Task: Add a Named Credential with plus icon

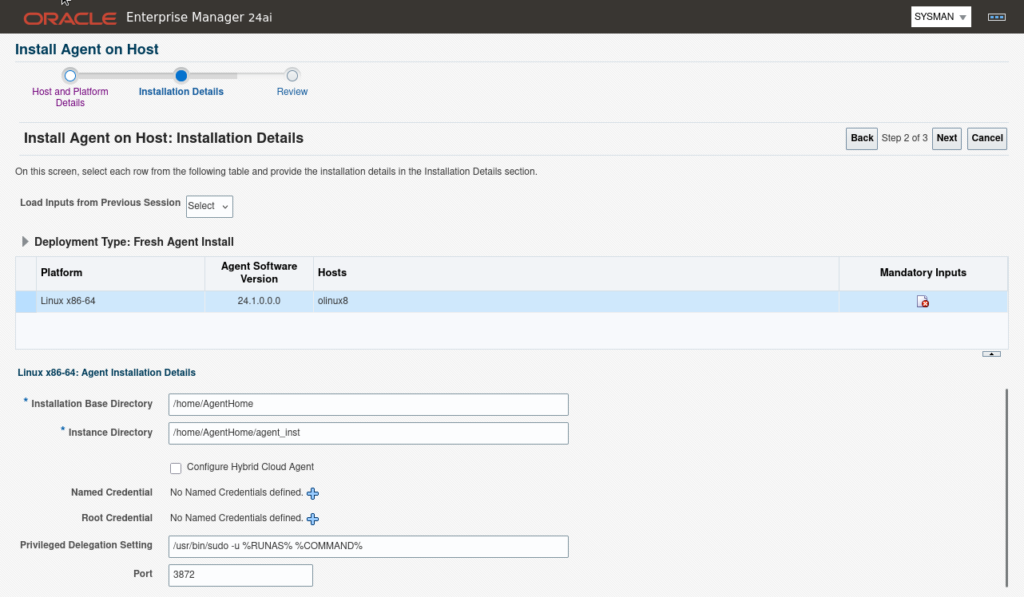Action: [313, 493]
